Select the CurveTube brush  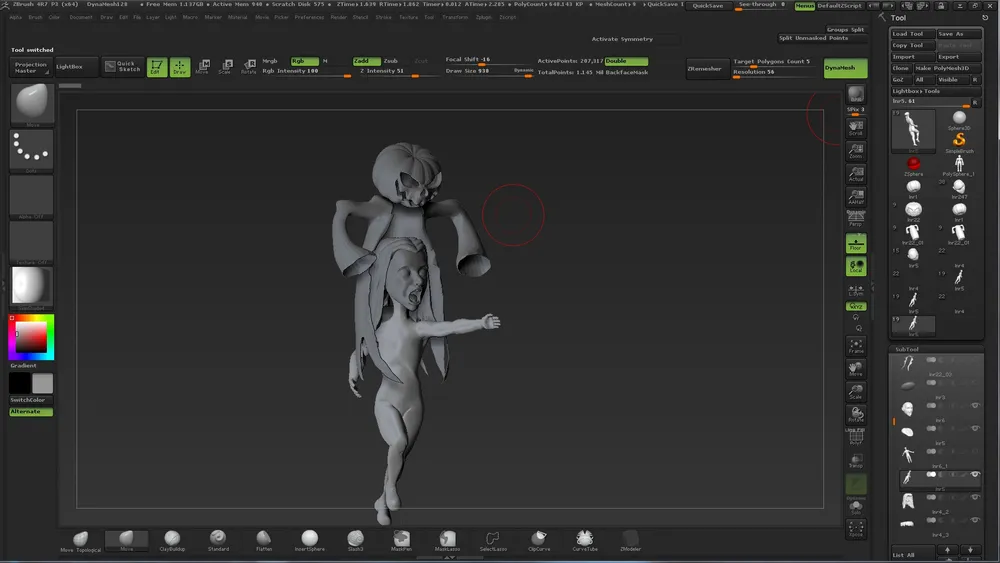585,540
